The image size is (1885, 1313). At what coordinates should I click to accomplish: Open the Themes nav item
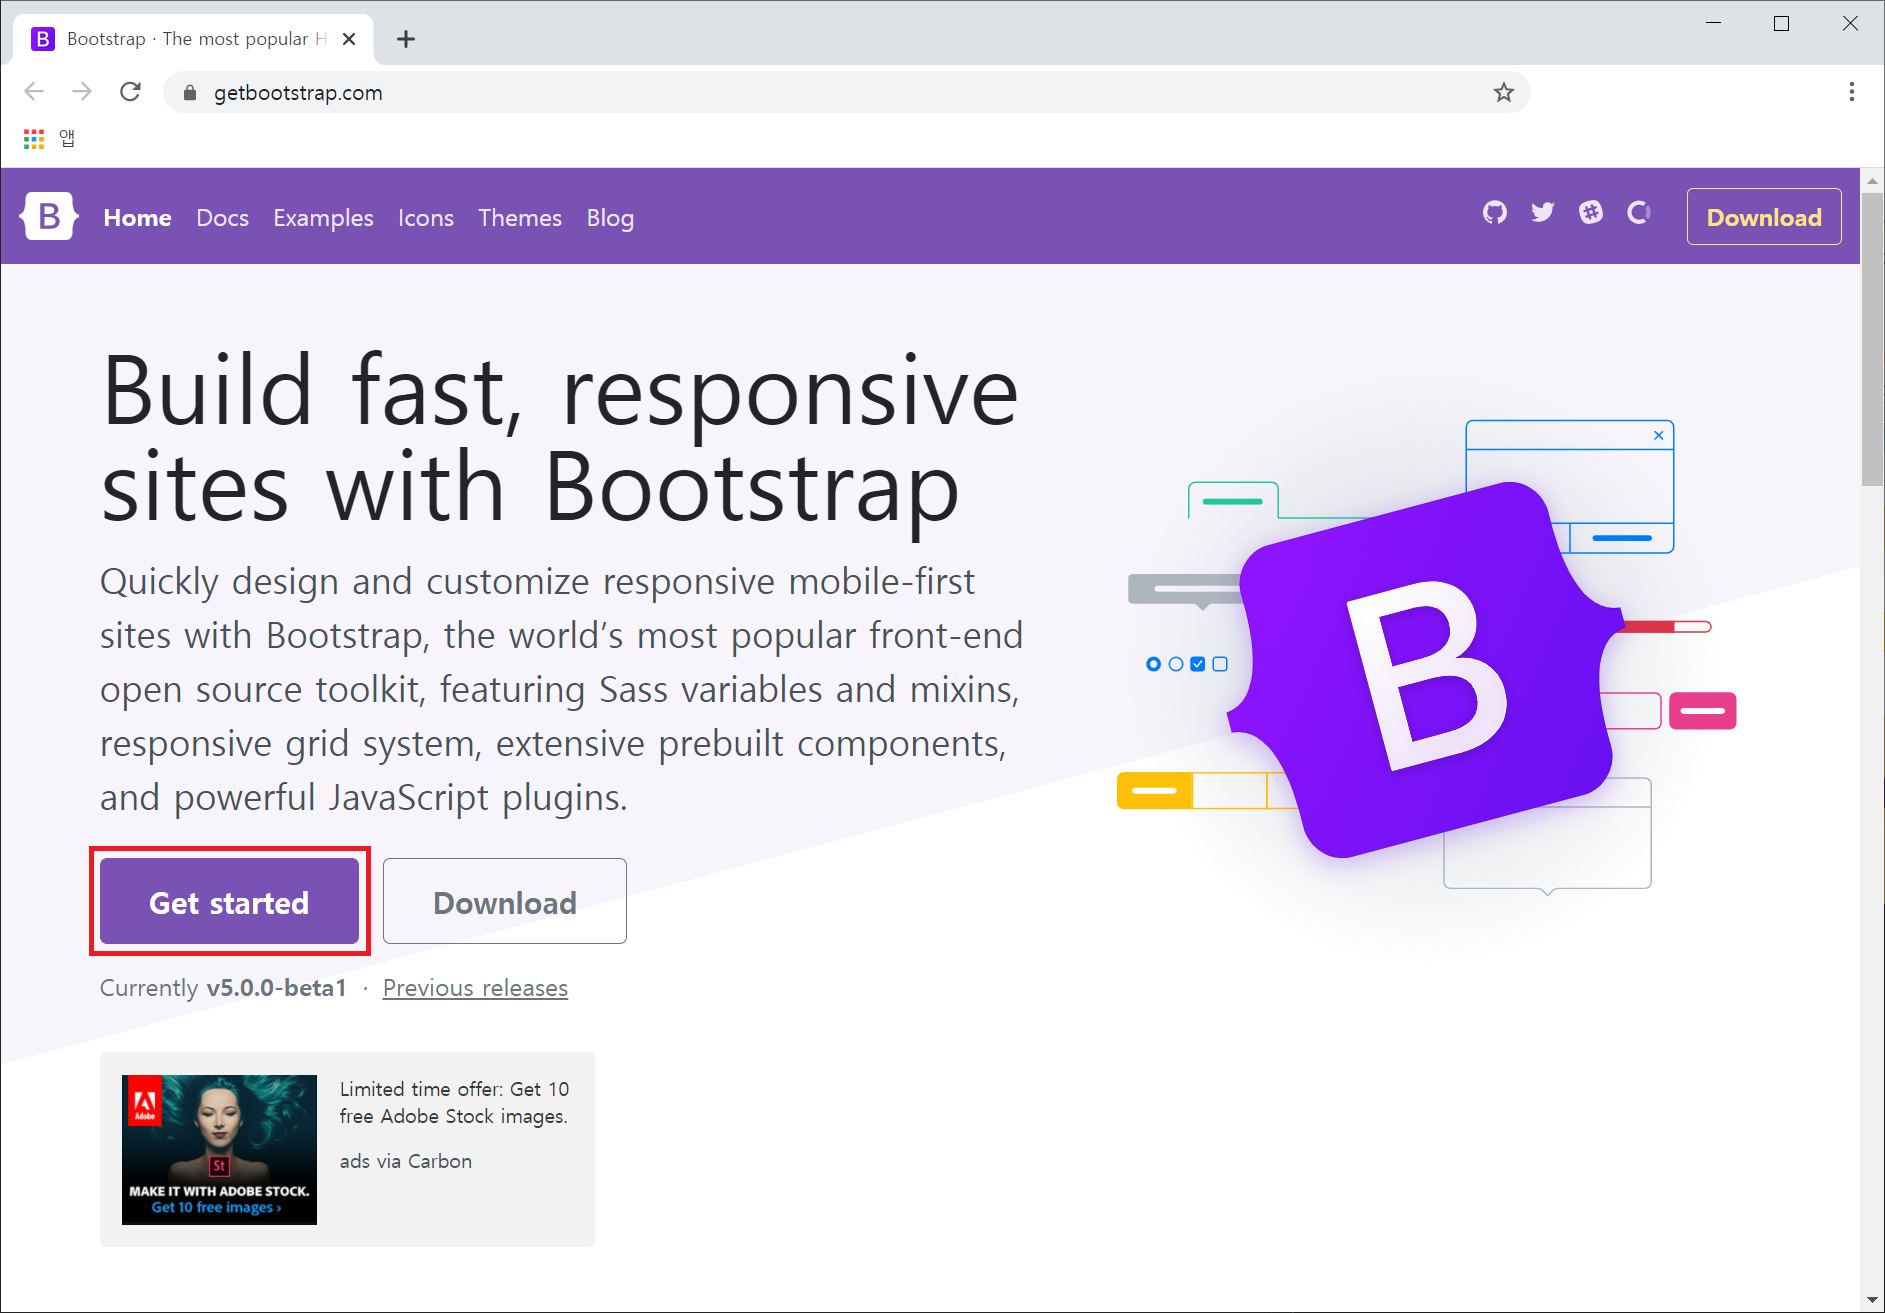(x=520, y=218)
